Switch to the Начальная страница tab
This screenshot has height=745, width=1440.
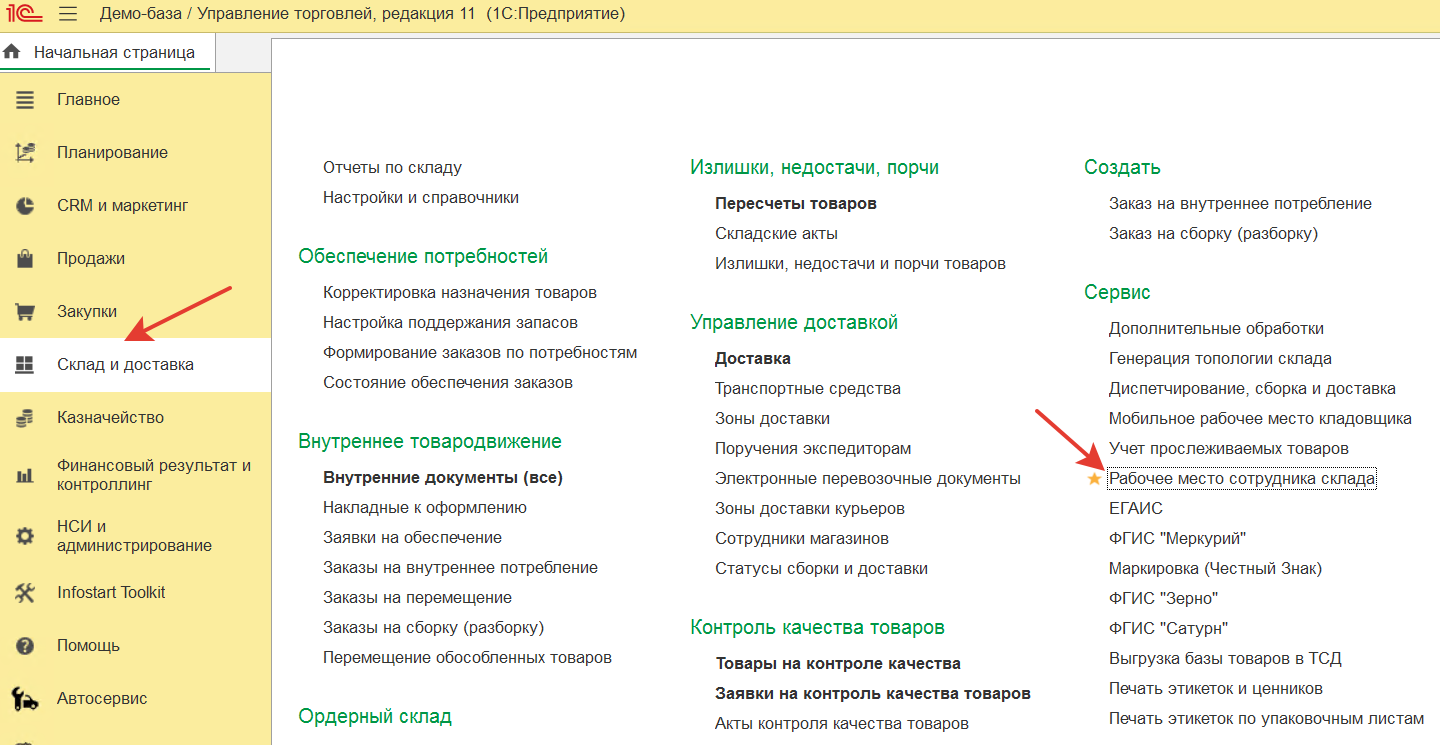click(x=105, y=52)
